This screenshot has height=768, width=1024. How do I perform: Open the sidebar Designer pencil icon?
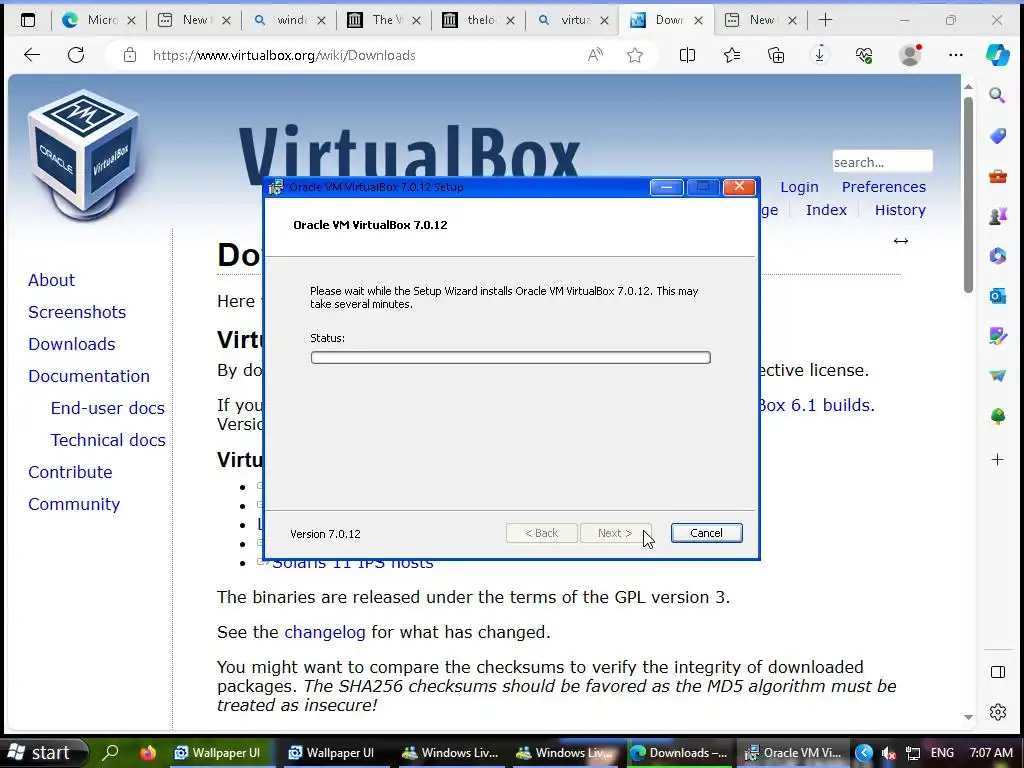(x=997, y=336)
